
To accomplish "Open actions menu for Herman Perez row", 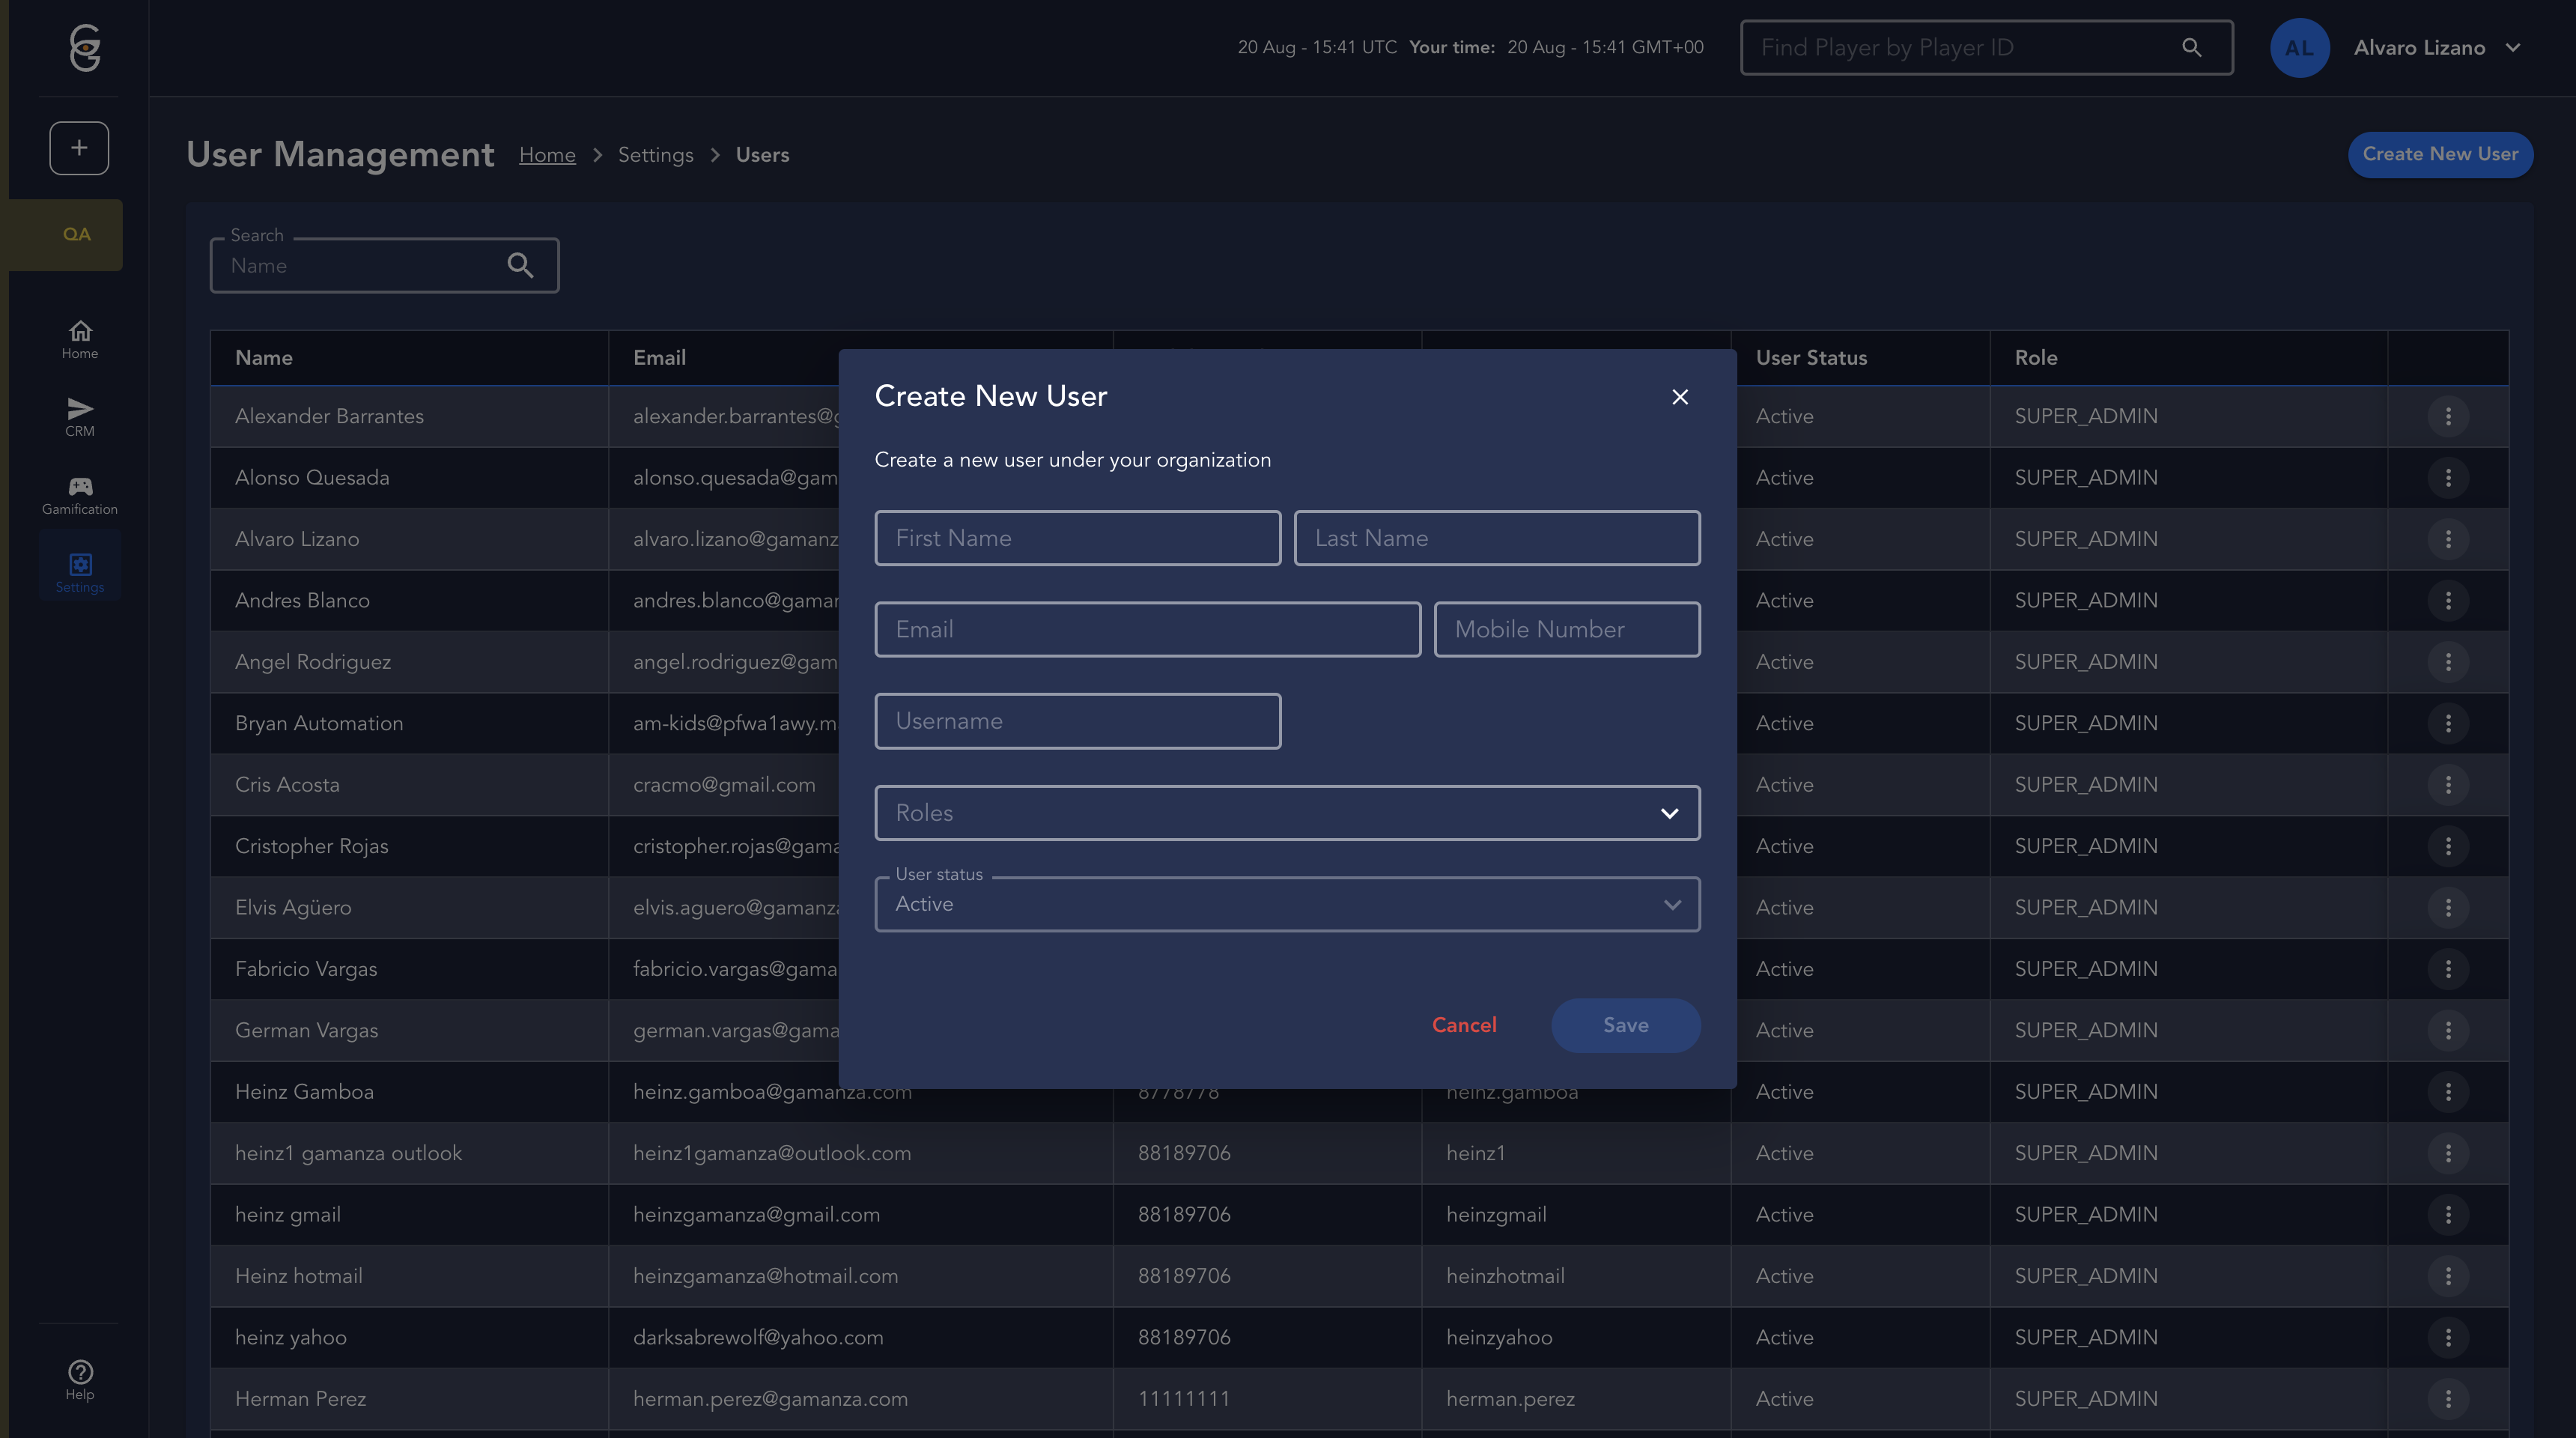I will click(2448, 1399).
